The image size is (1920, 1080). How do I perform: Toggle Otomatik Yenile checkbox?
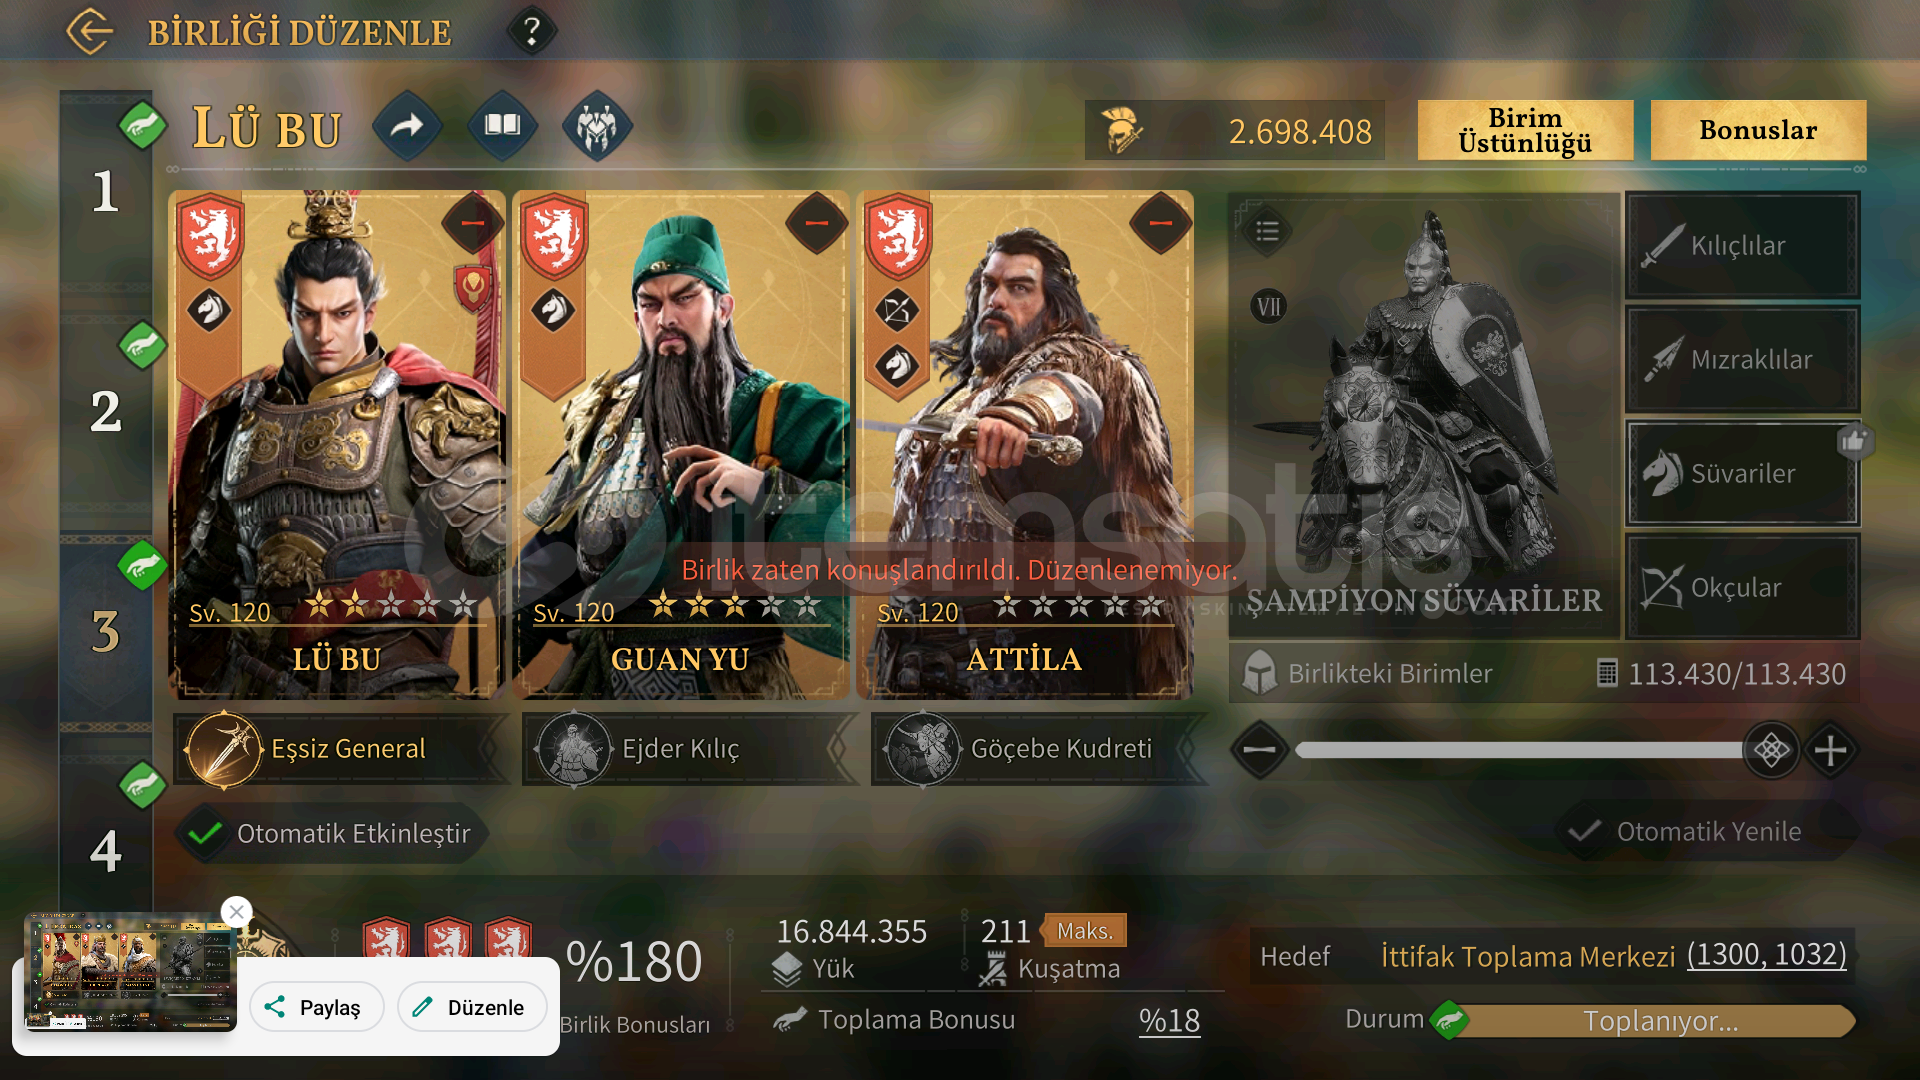point(1584,832)
